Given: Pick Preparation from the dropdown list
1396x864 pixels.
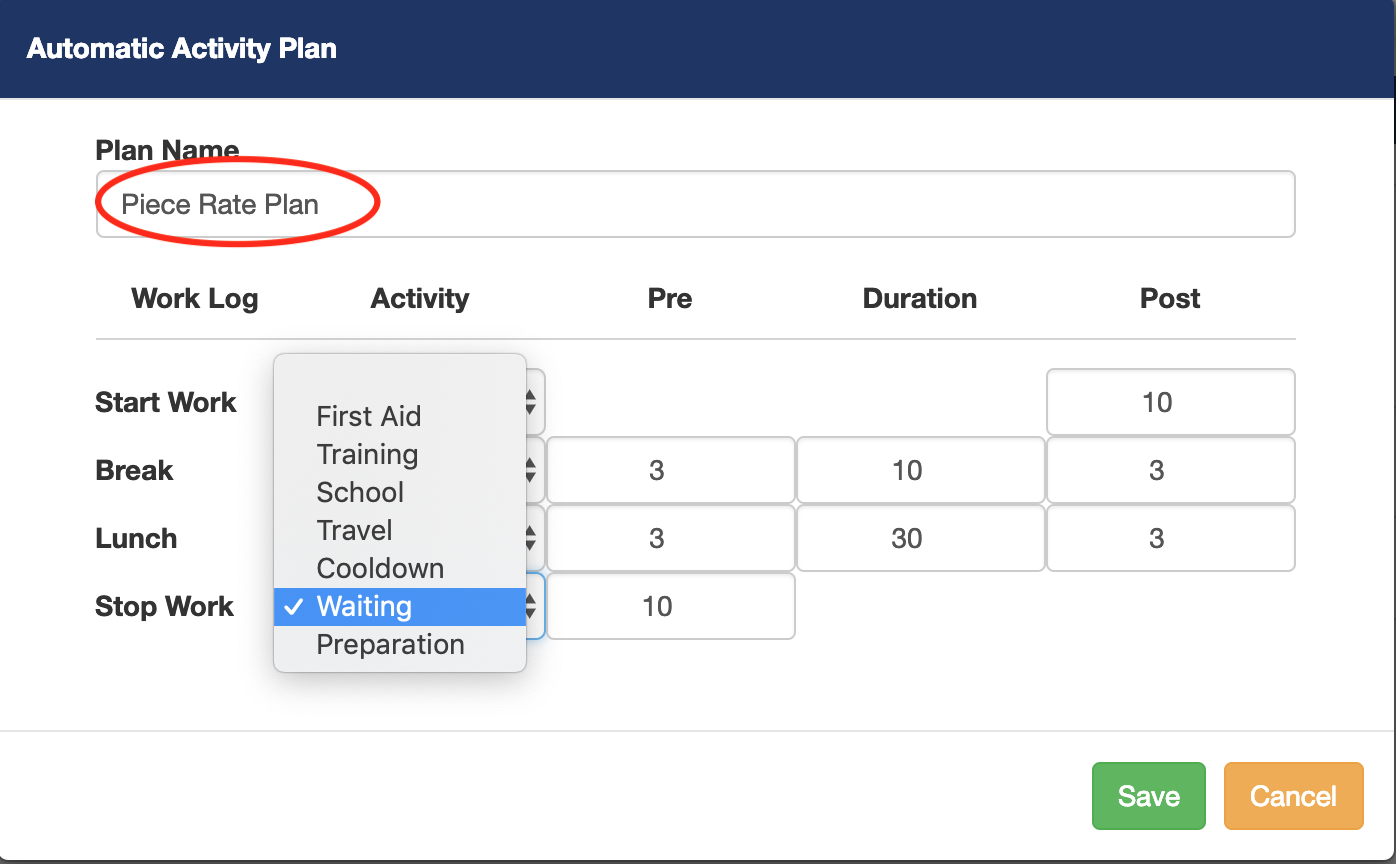Looking at the screenshot, I should click(x=390, y=644).
